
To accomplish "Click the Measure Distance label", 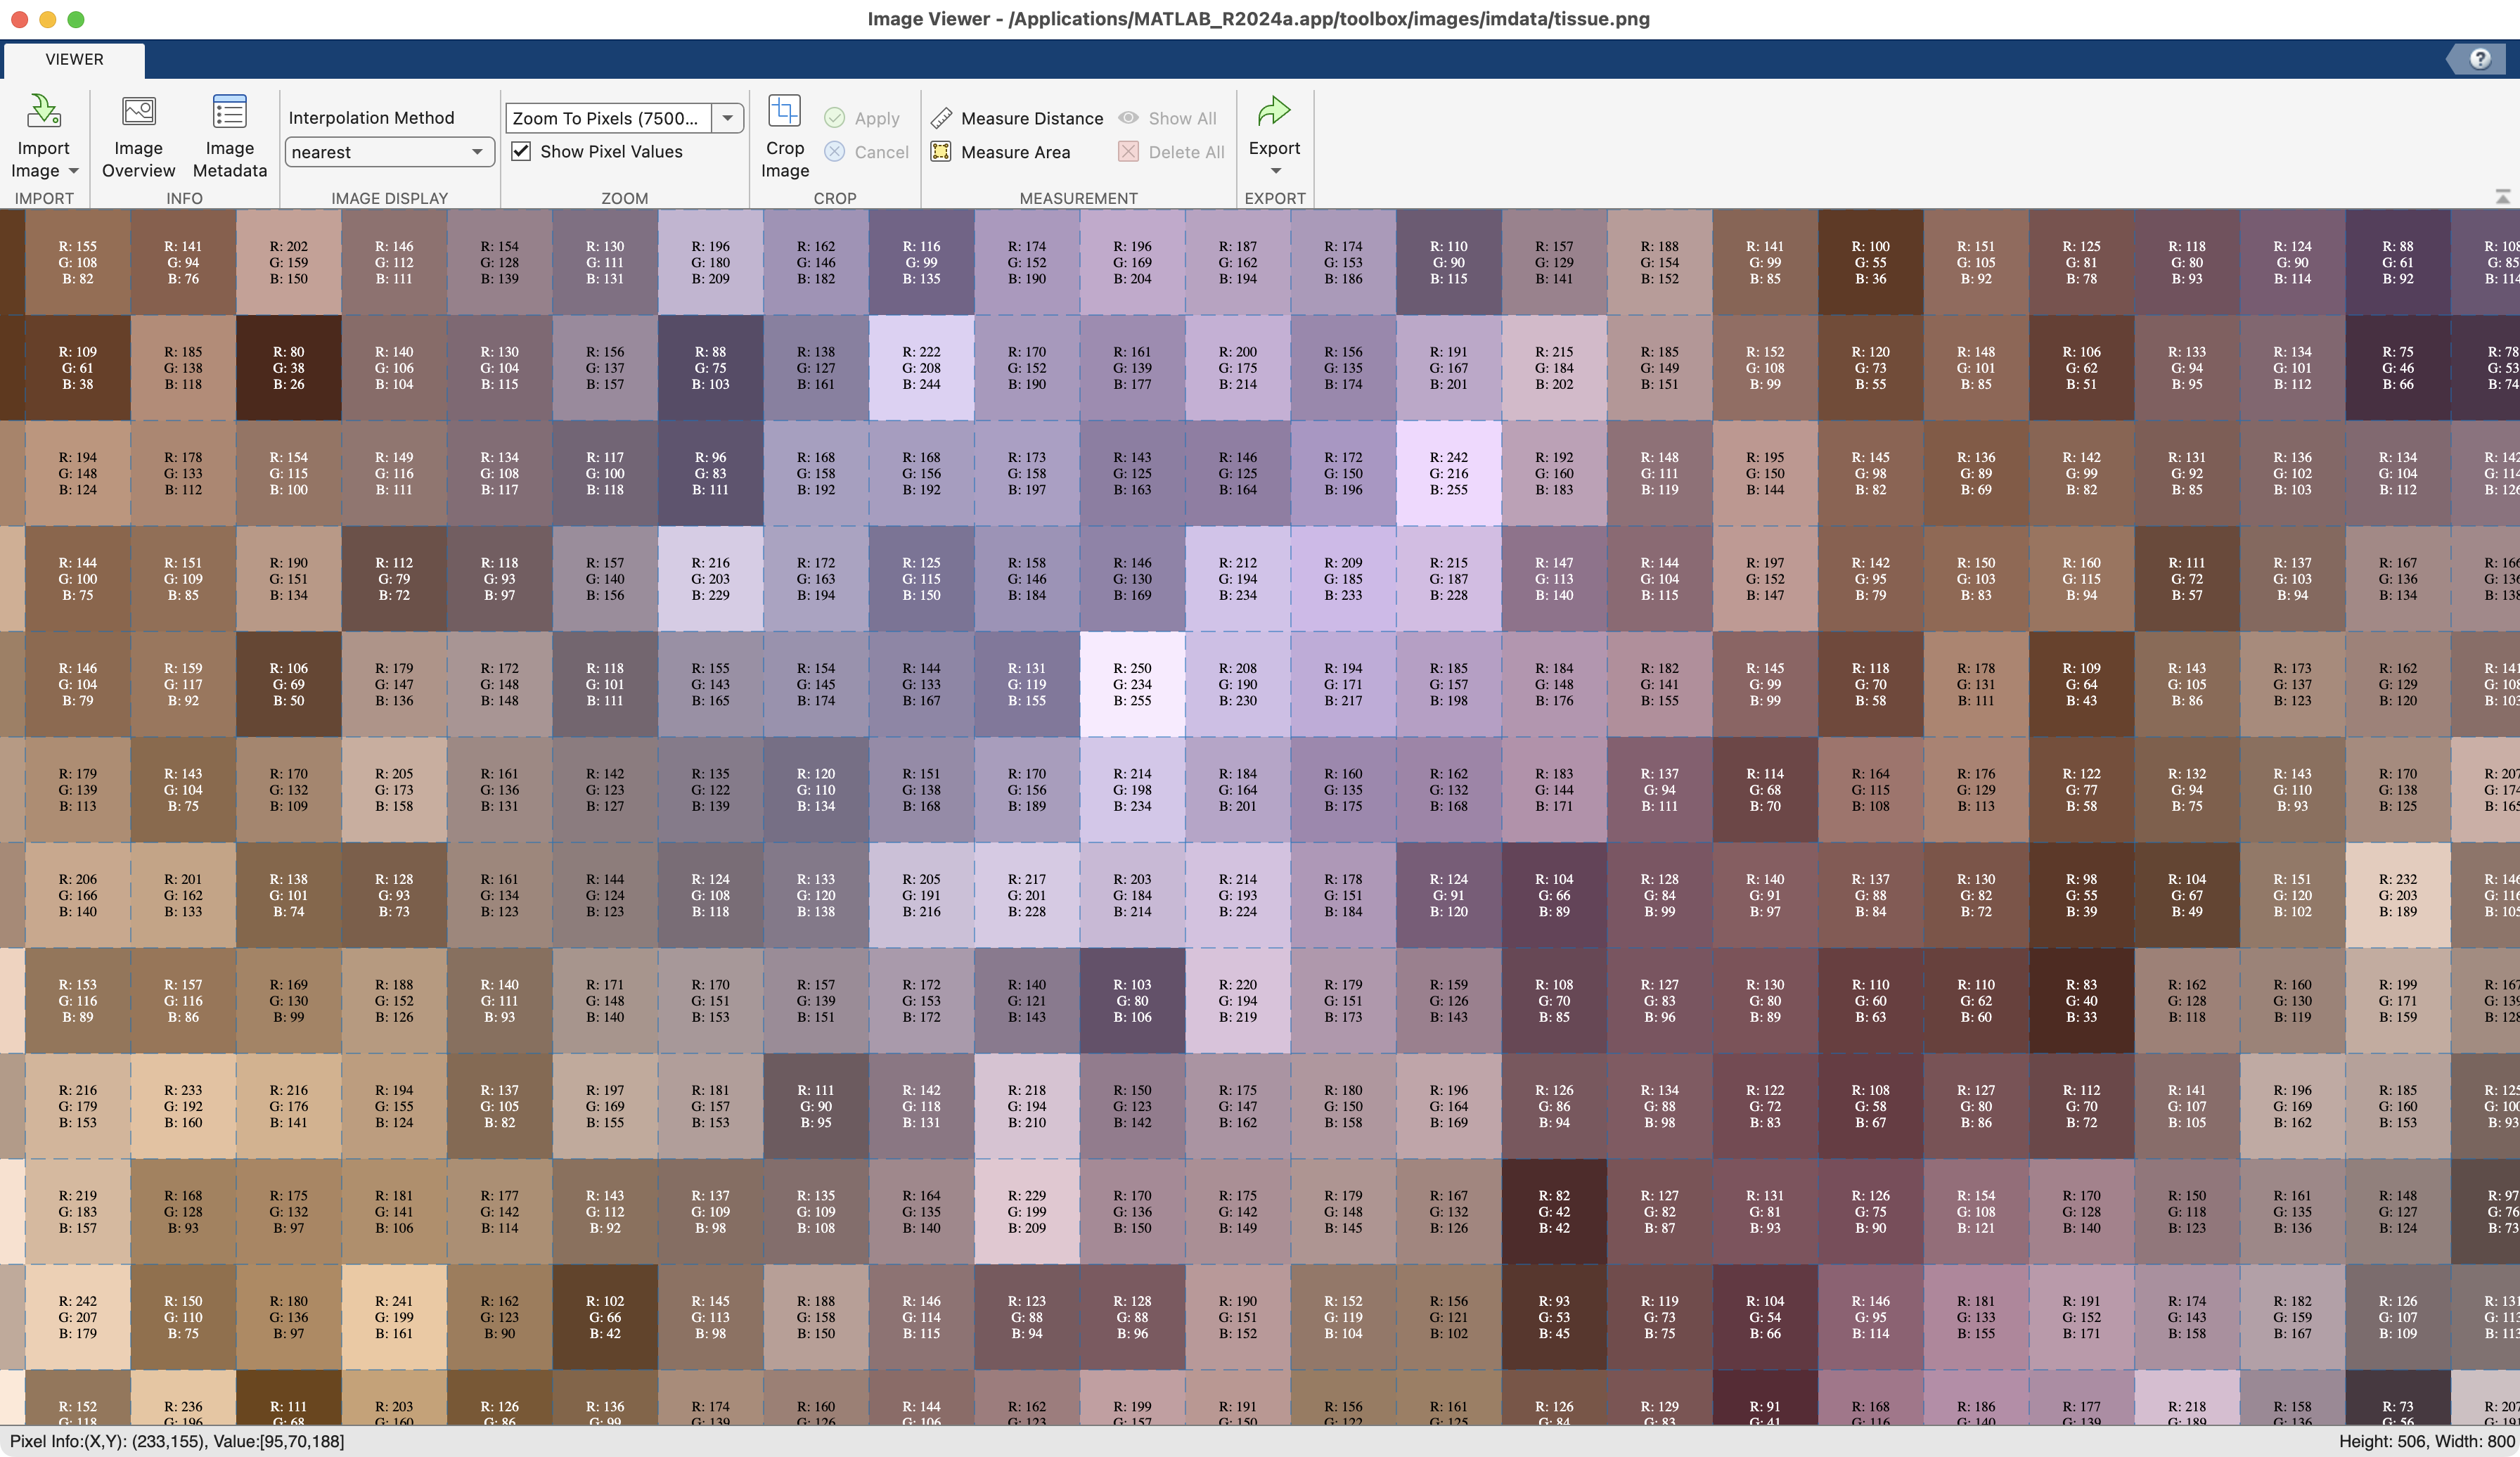I will 1032,118.
